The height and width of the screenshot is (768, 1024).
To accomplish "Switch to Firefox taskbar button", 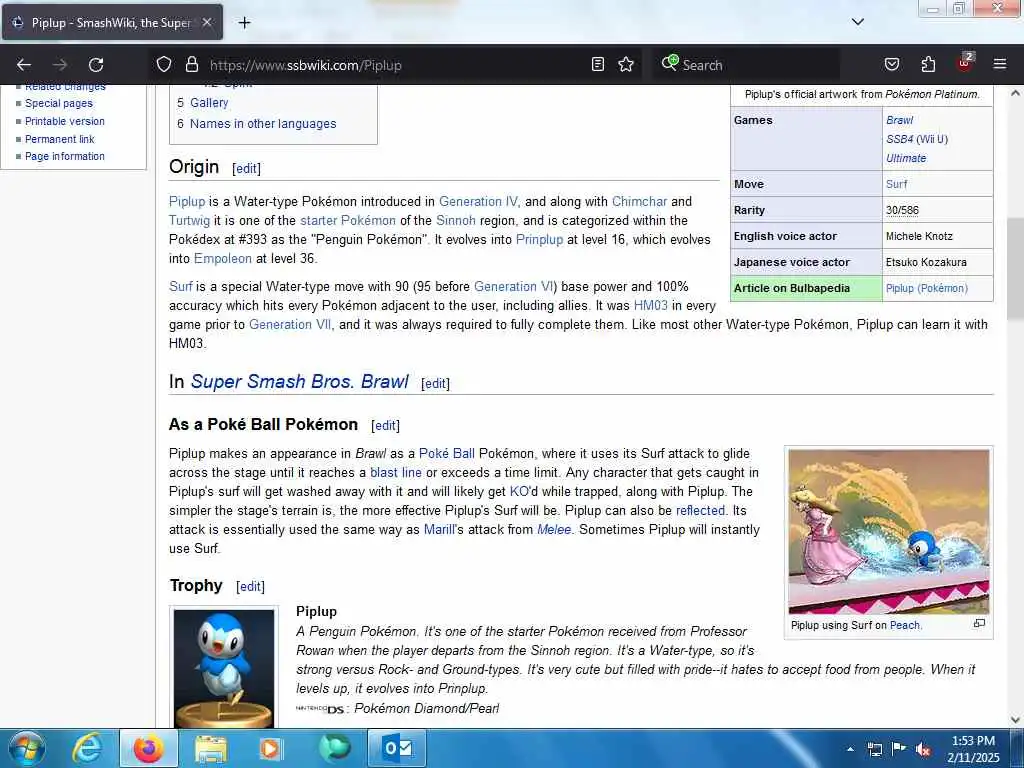I will point(149,748).
